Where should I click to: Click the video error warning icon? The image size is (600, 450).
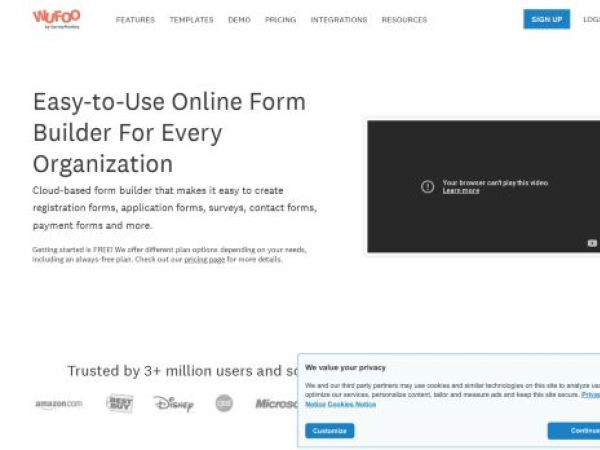[427, 186]
